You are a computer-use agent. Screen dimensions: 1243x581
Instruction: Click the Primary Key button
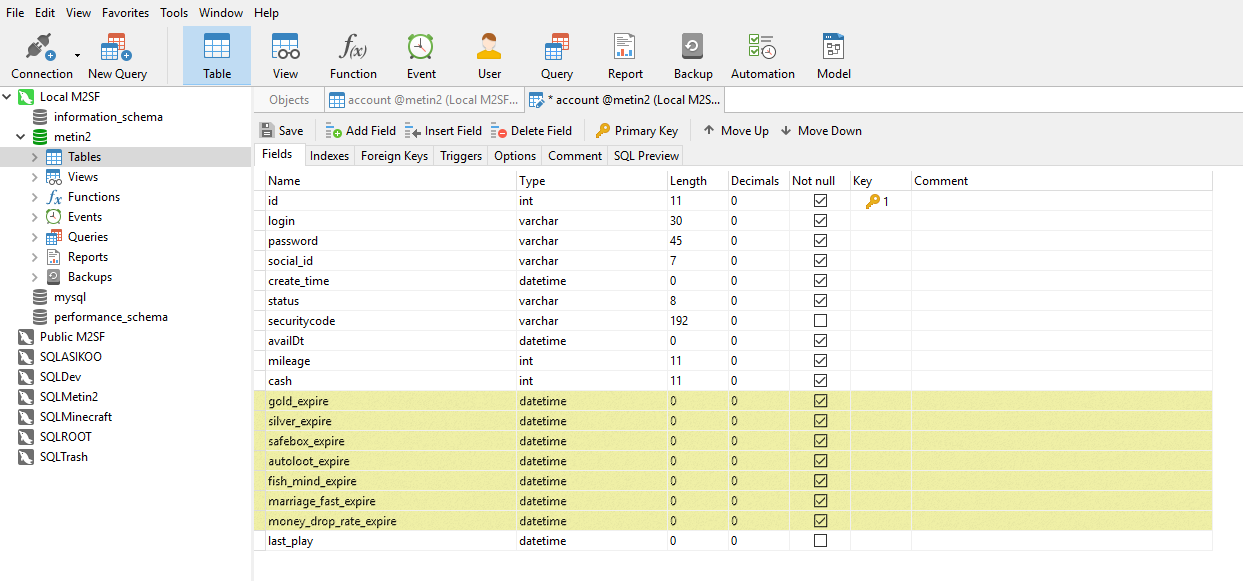[636, 131]
